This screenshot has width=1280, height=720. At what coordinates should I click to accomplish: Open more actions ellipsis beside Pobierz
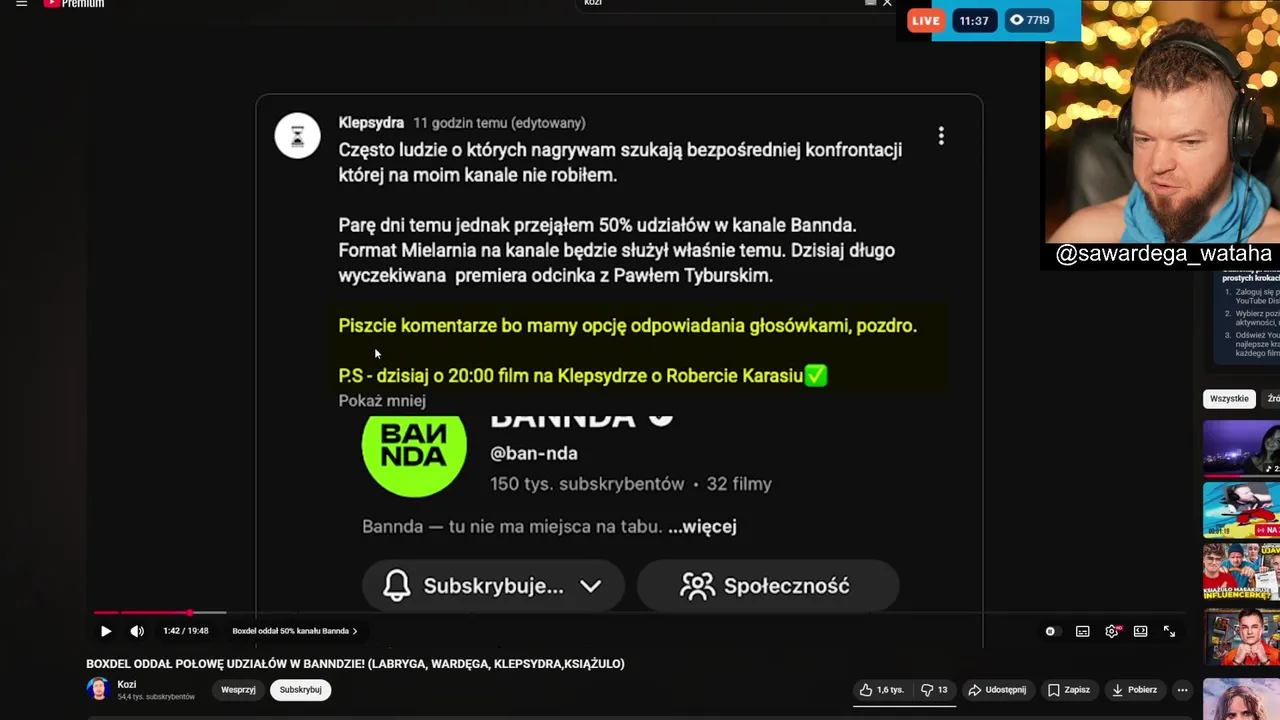click(x=1182, y=690)
